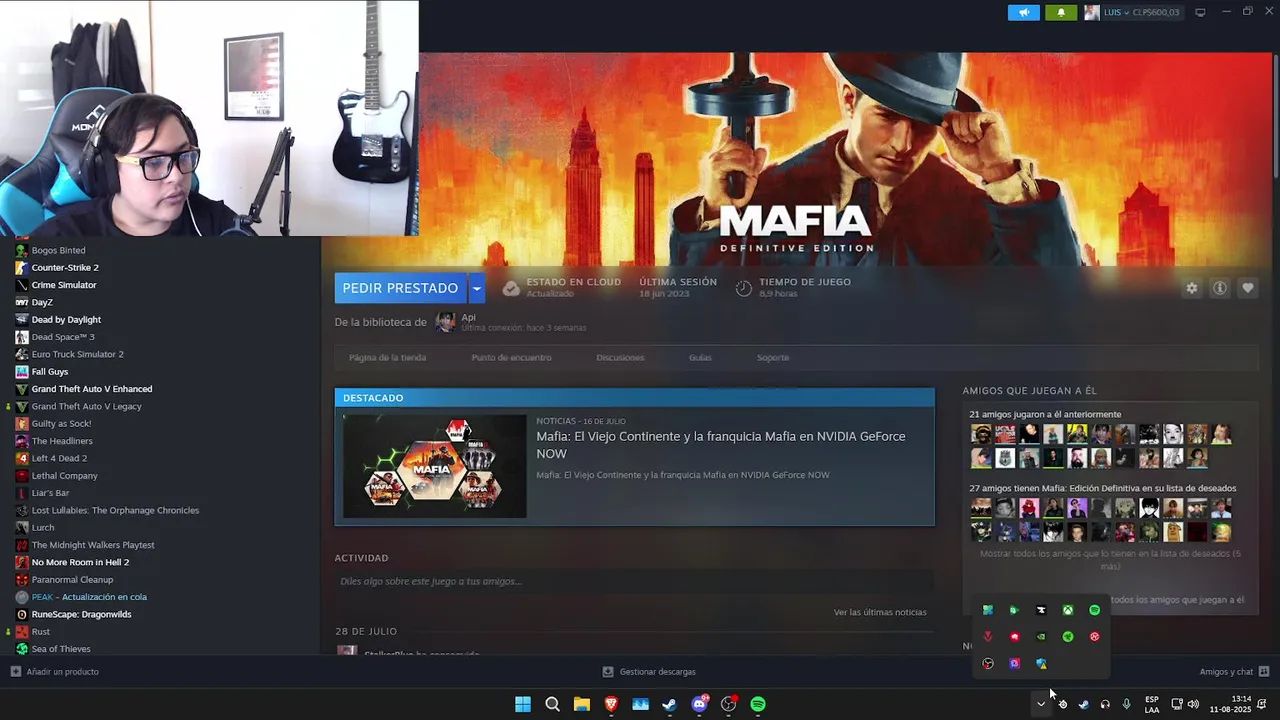Open Spotify from the taskbar

(758, 704)
